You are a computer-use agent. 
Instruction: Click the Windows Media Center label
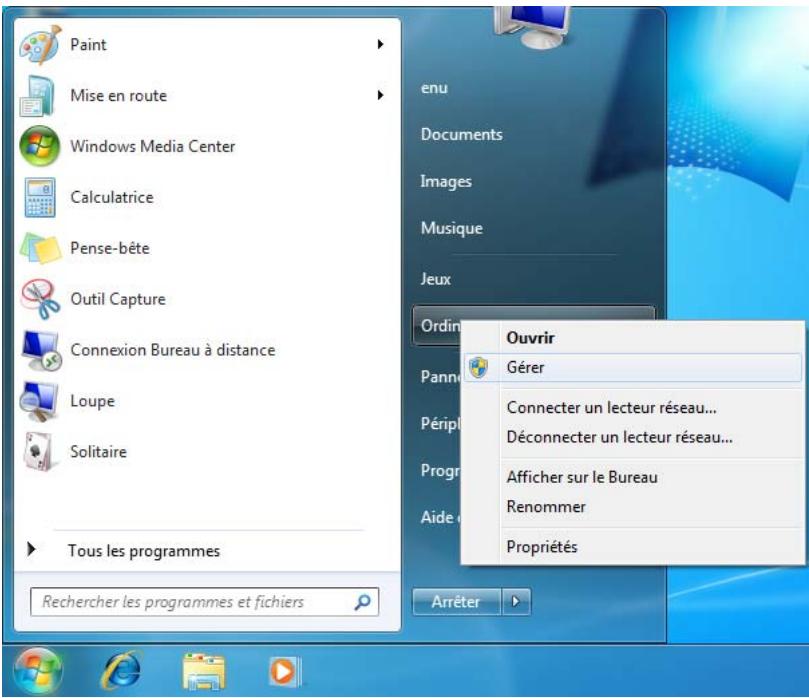coord(153,147)
